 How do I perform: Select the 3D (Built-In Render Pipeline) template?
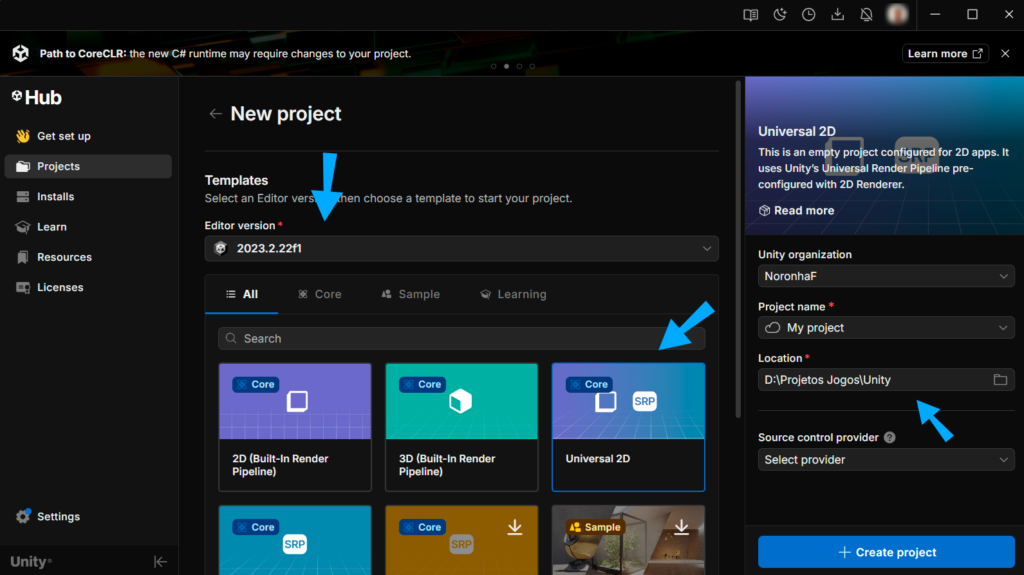point(462,427)
